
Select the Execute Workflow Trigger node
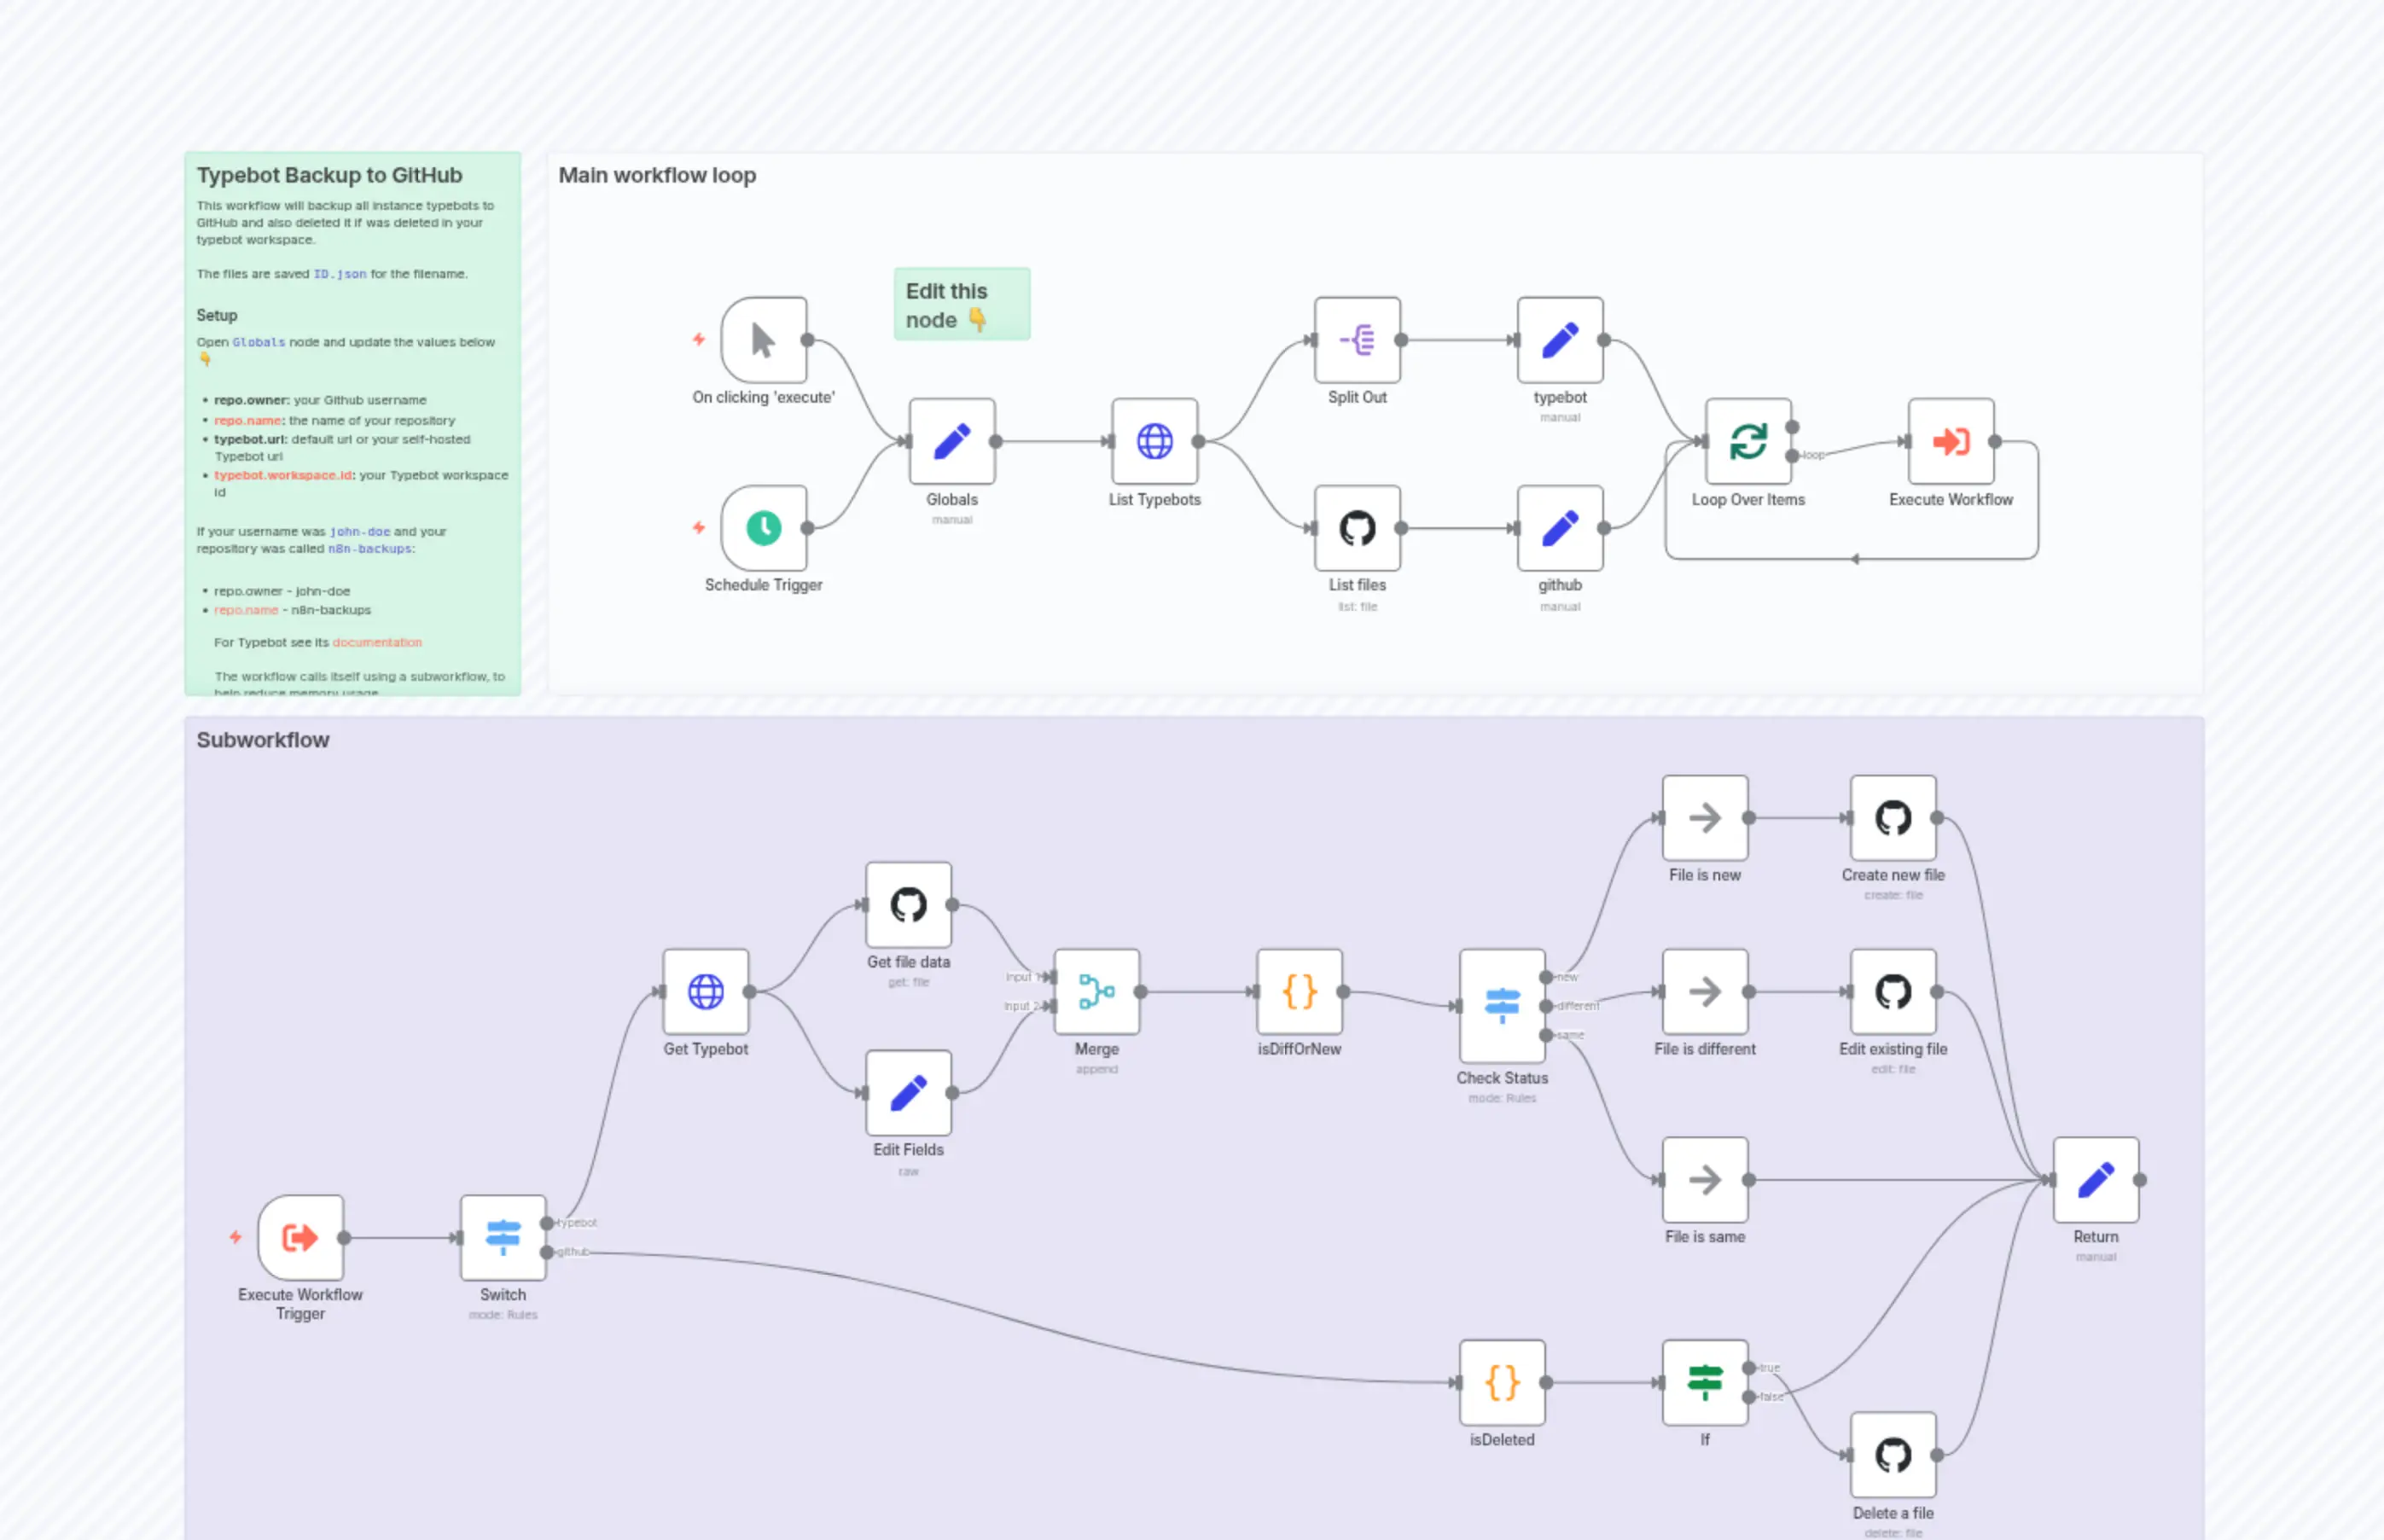pos(300,1237)
